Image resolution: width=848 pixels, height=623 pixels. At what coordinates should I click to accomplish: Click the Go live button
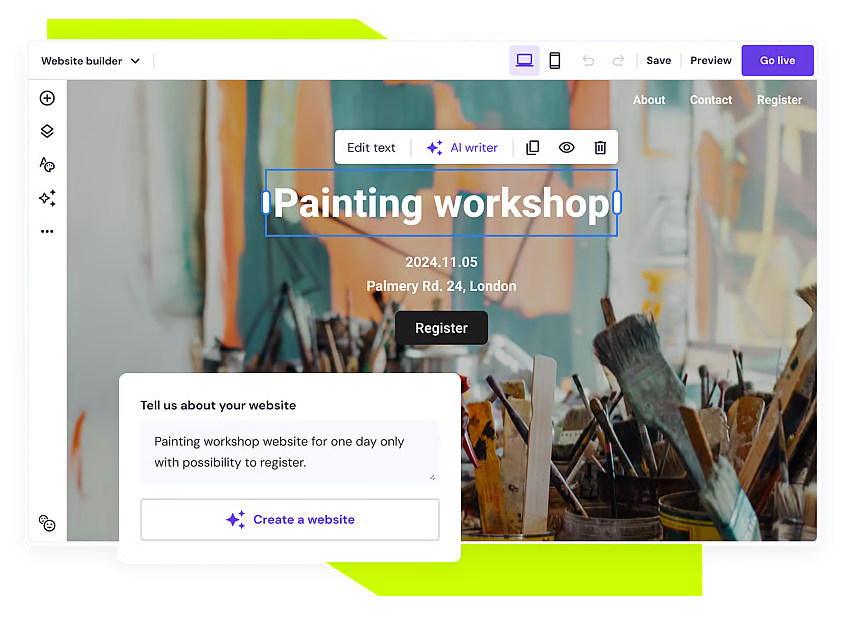[777, 60]
